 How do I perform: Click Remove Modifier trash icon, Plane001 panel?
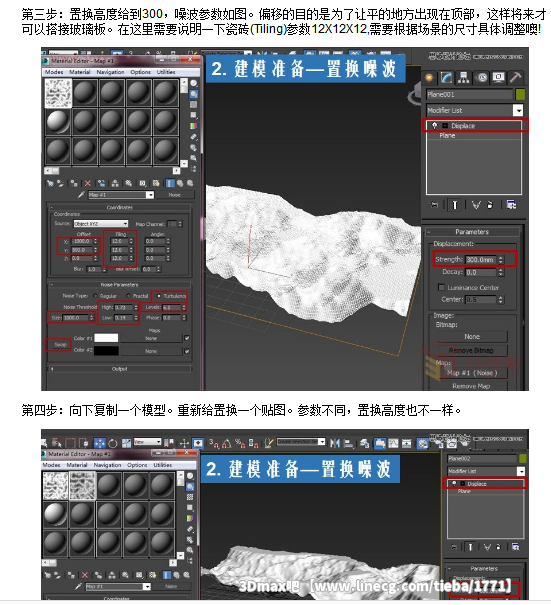tap(490, 205)
